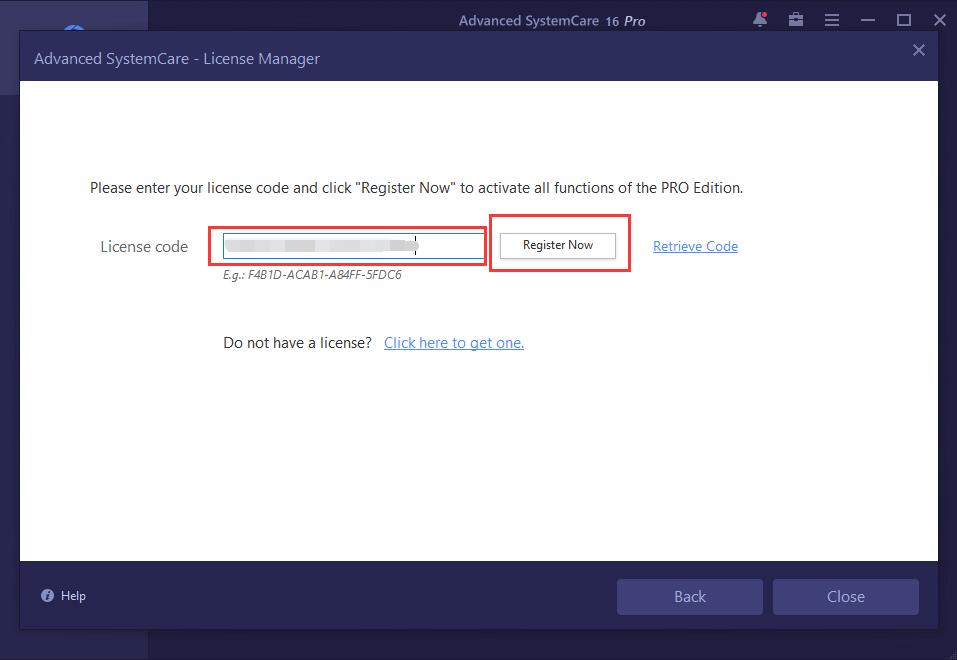The width and height of the screenshot is (957, 660).
Task: Click the License code input field
Action: click(x=353, y=246)
